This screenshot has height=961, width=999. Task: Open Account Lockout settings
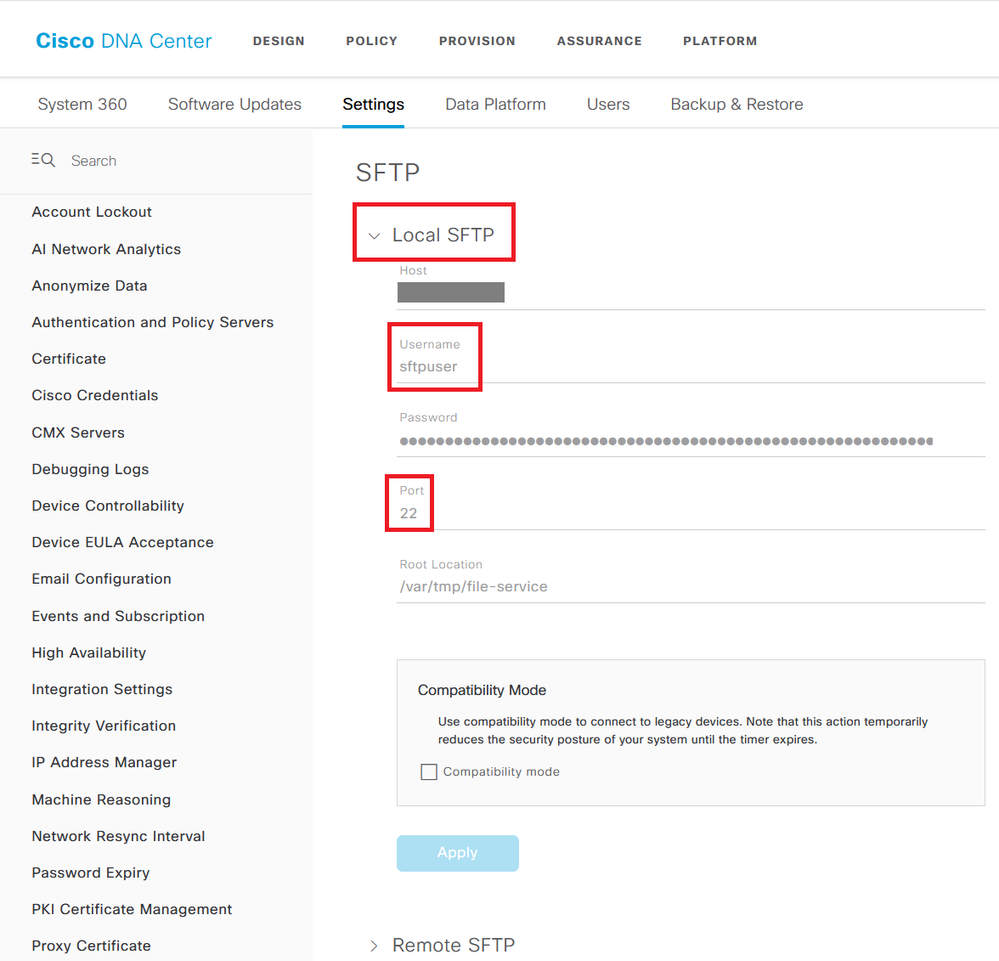pyautogui.click(x=92, y=212)
